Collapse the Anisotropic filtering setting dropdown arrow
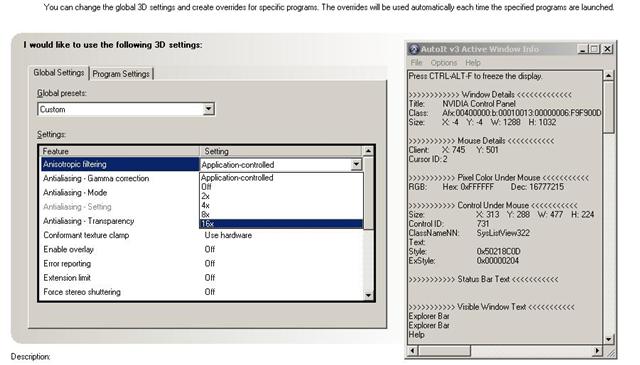Image resolution: width=640 pixels, height=365 pixels. pos(356,165)
